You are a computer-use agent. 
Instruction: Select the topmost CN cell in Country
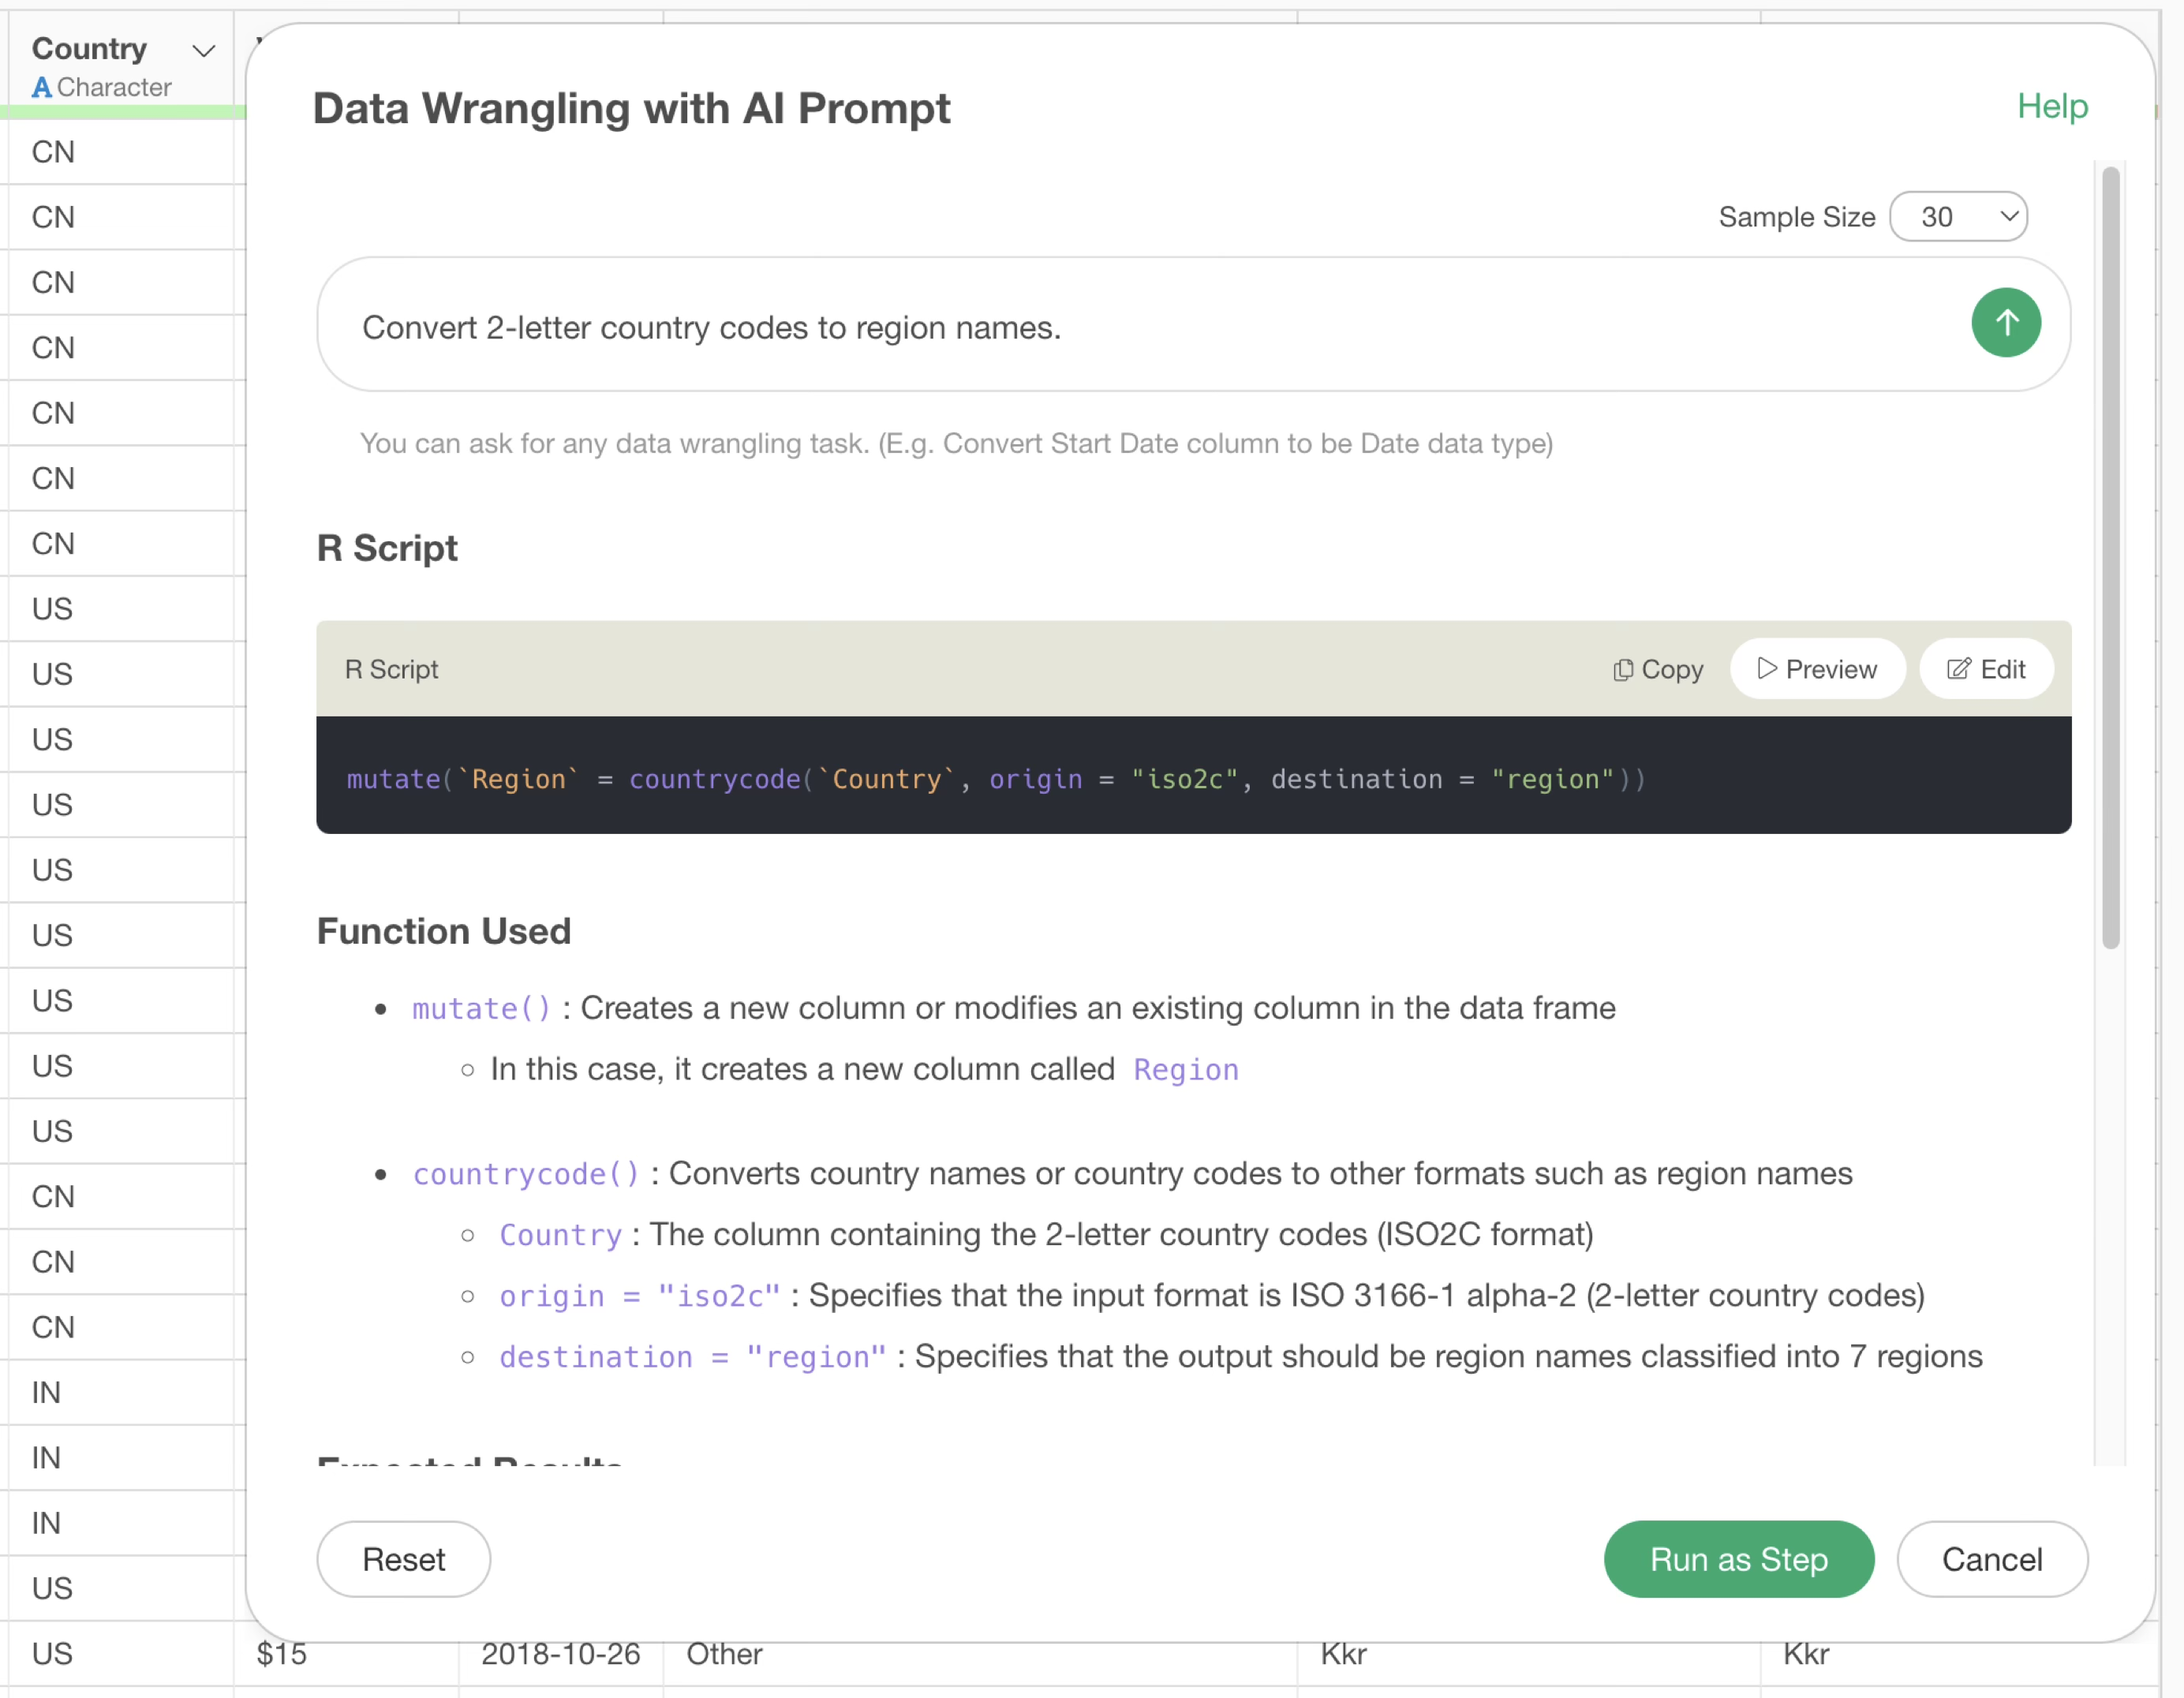[x=54, y=152]
